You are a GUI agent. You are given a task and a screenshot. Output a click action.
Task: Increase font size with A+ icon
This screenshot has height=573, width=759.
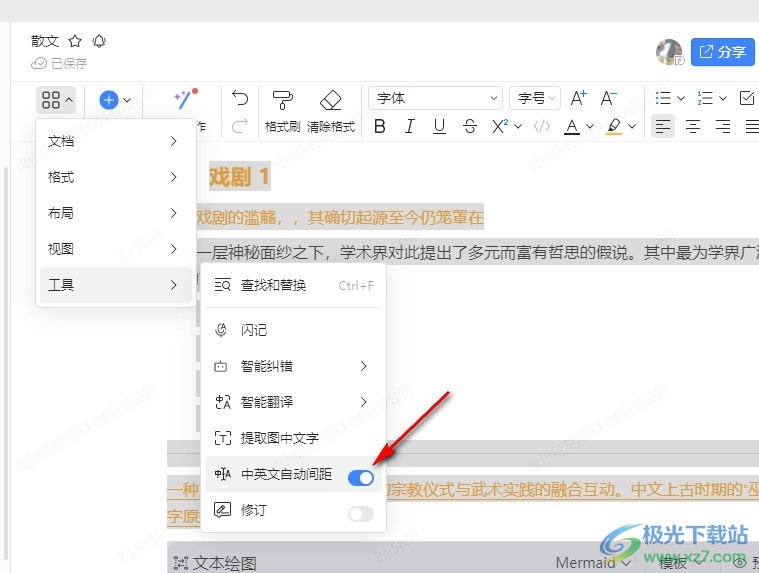coord(578,98)
